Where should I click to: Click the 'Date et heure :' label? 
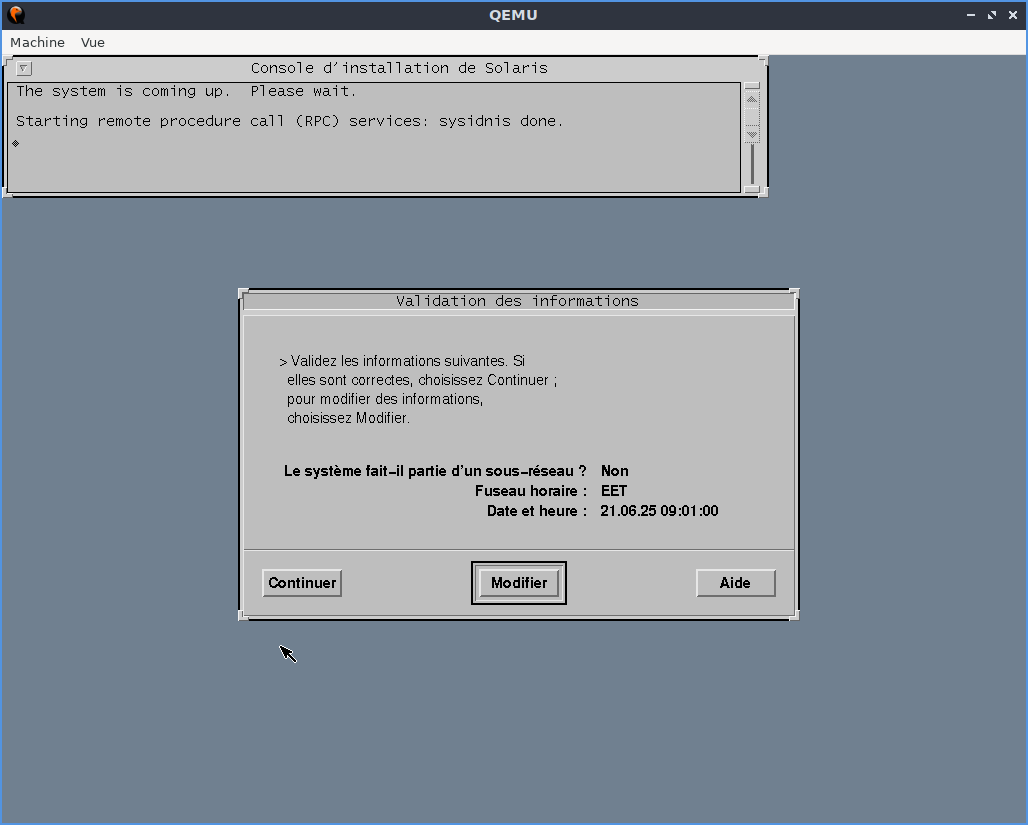coord(537,511)
